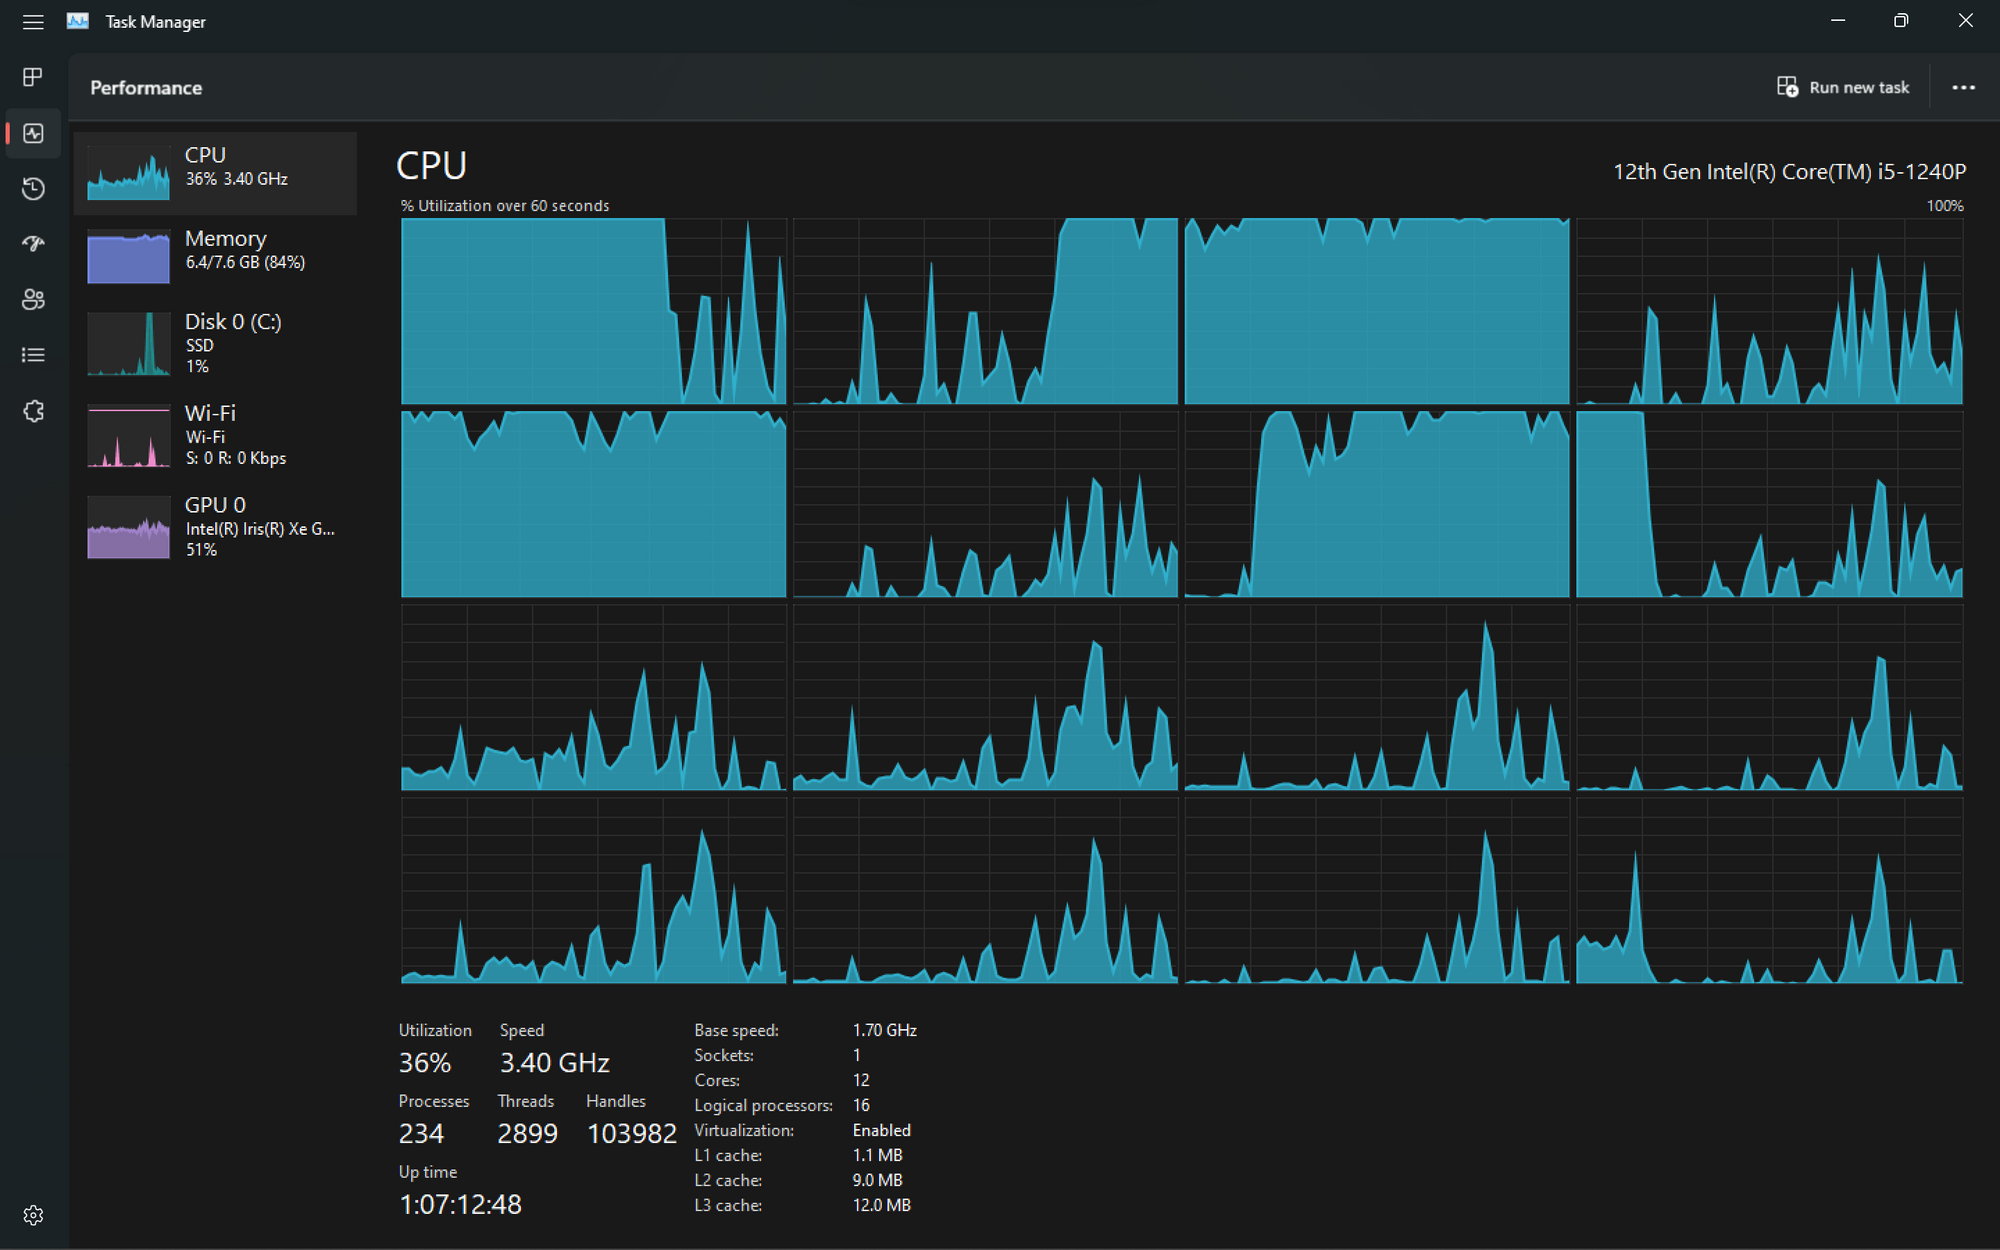Select the Wi-Fi performance item
Viewport: 2000px width, 1250px height.
(215, 436)
